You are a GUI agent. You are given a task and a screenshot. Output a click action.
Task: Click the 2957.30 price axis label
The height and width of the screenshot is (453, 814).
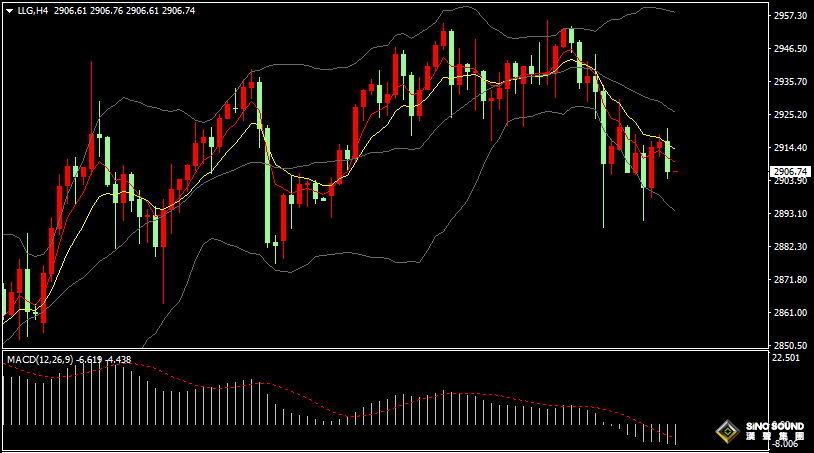click(x=790, y=16)
